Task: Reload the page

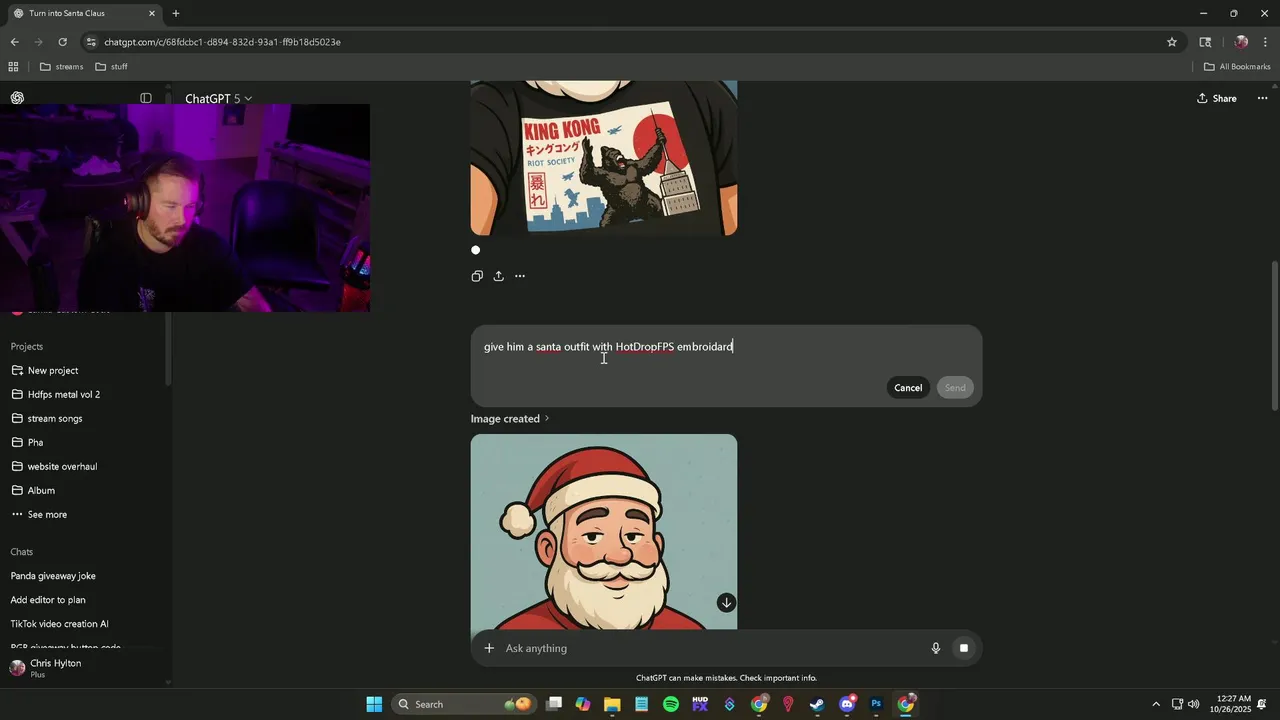Action: 63,42
